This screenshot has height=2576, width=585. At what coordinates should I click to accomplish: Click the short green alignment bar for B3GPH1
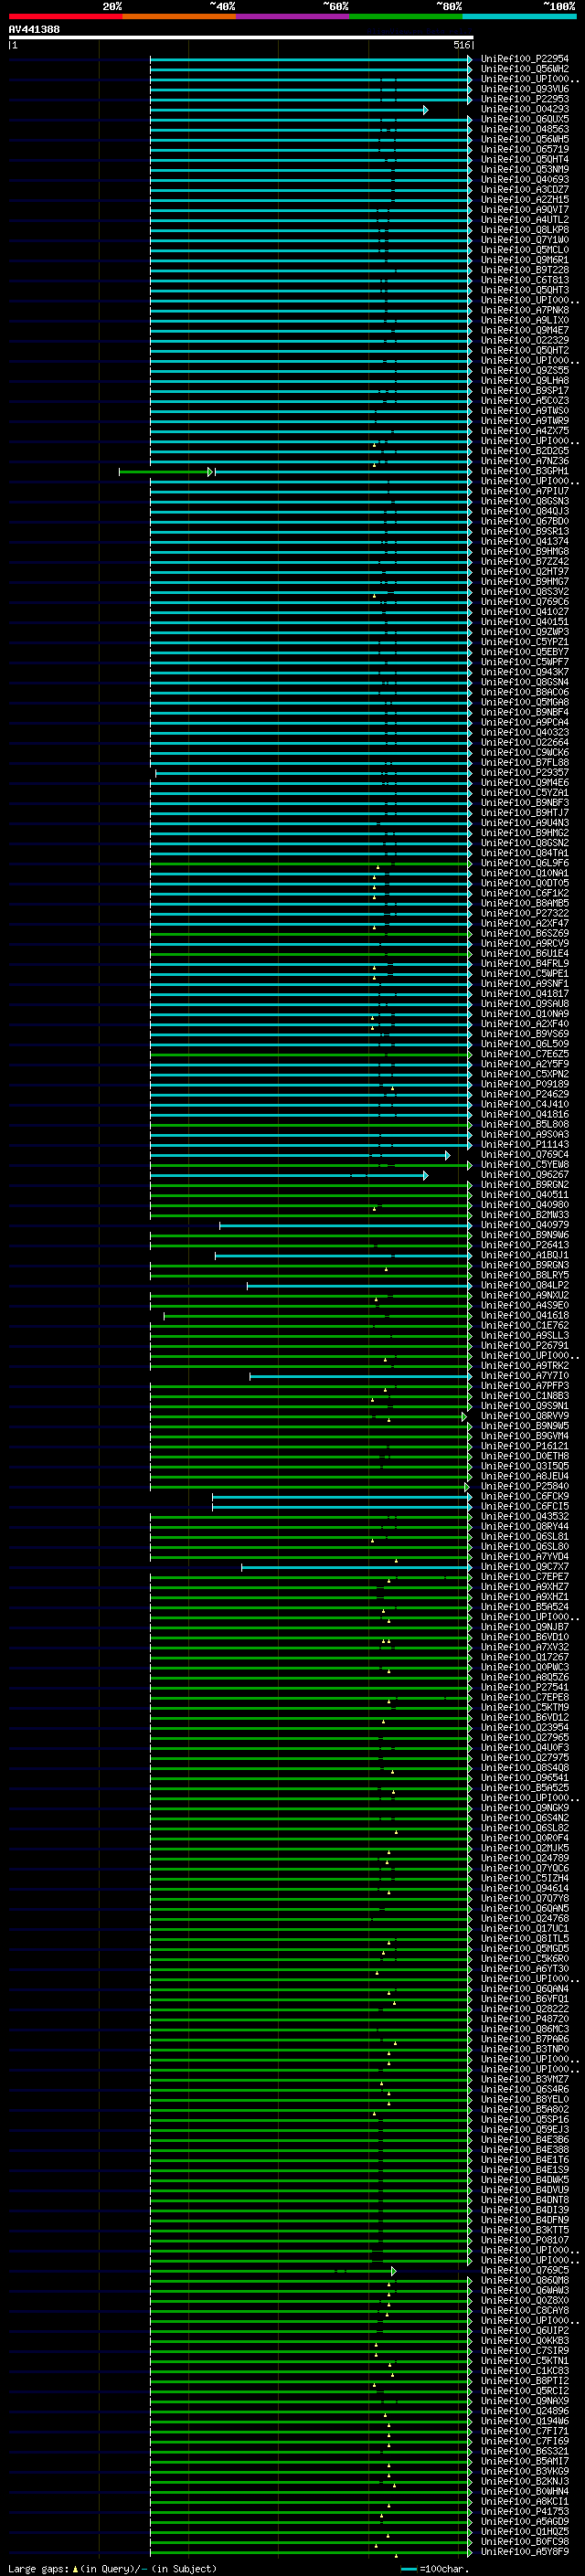(165, 472)
